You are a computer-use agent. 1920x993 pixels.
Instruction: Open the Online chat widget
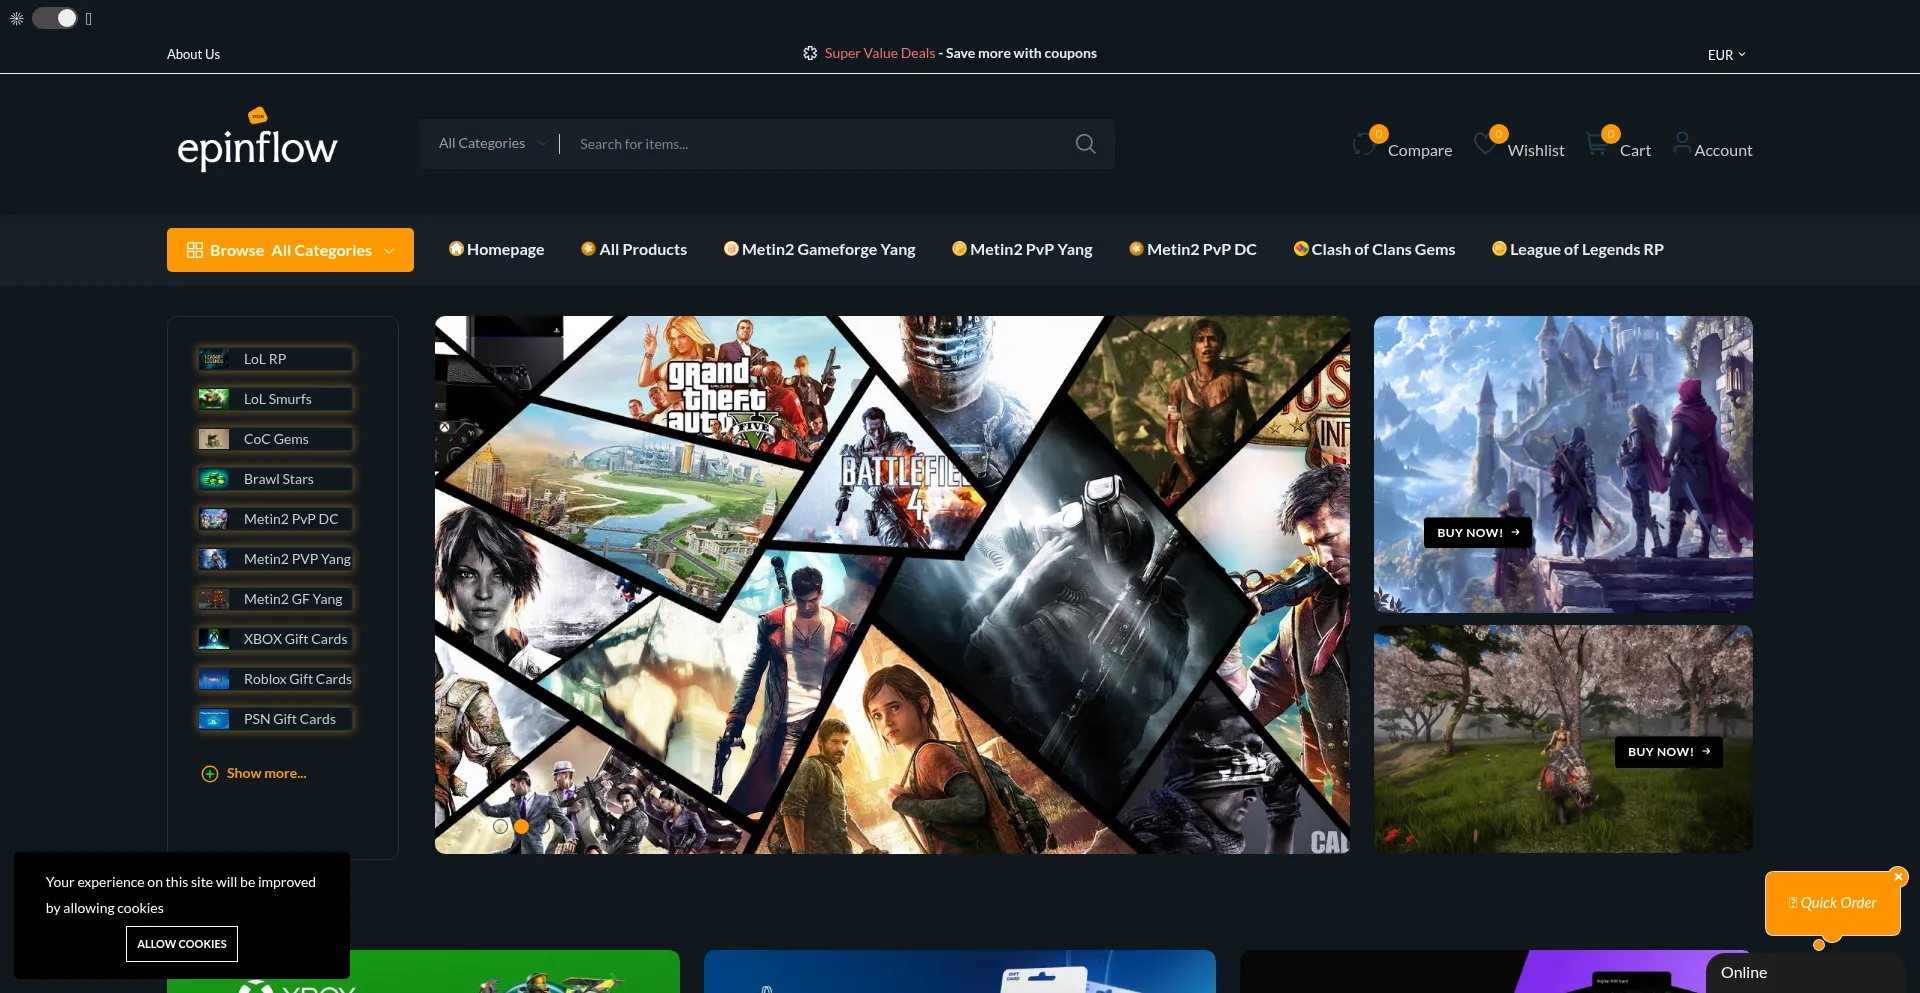tap(1805, 973)
